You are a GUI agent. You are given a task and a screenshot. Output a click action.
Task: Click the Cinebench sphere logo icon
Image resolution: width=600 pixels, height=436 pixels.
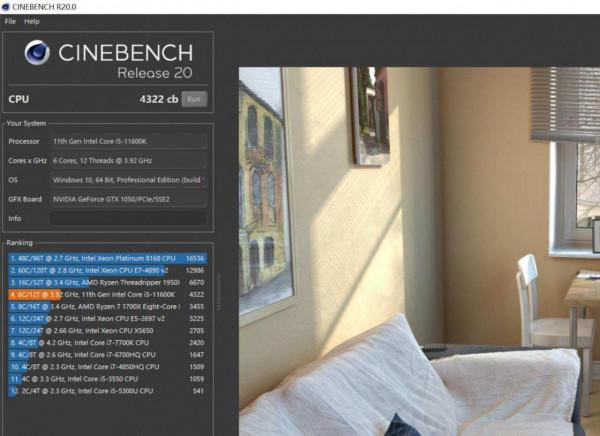pos(37,52)
